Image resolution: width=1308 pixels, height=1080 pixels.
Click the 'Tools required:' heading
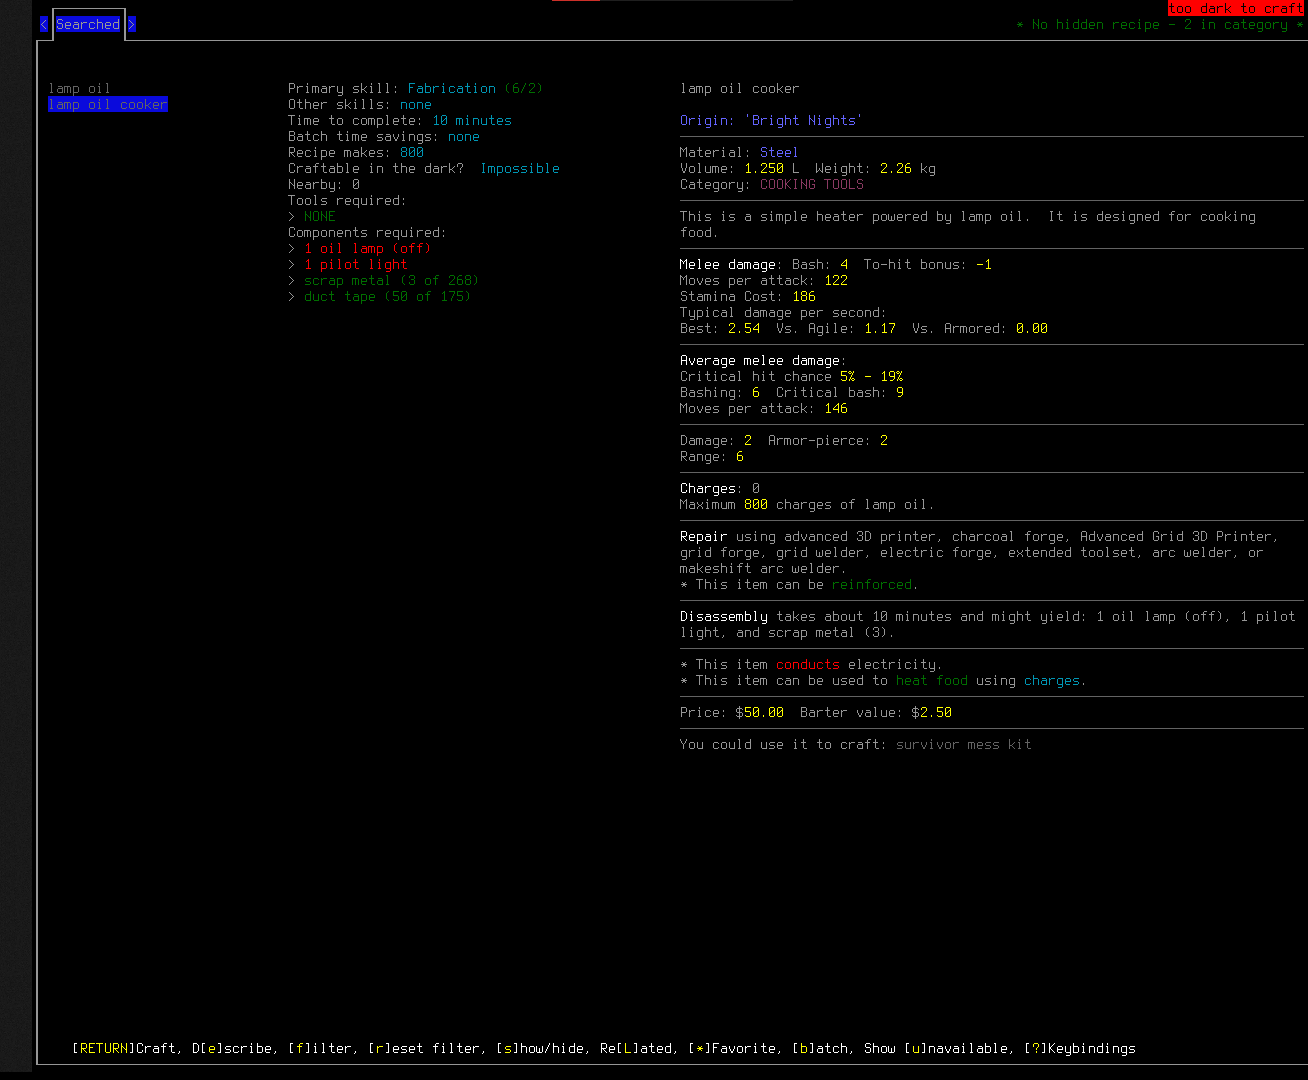(x=348, y=200)
